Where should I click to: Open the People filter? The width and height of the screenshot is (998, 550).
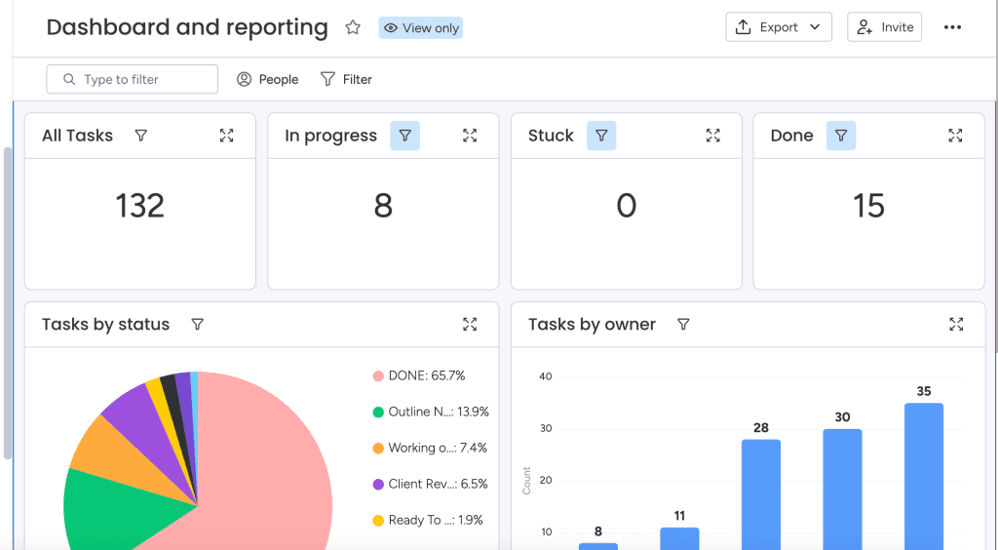pos(267,79)
